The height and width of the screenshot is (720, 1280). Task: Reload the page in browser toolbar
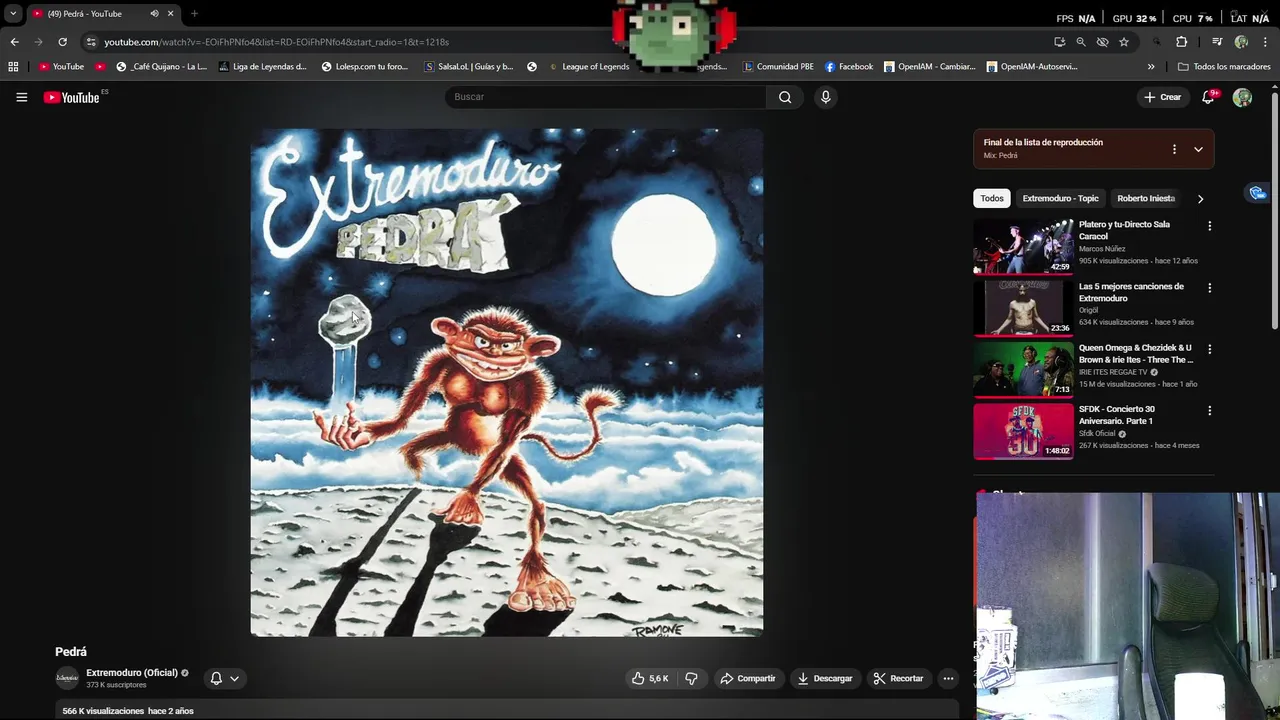pyautogui.click(x=62, y=42)
